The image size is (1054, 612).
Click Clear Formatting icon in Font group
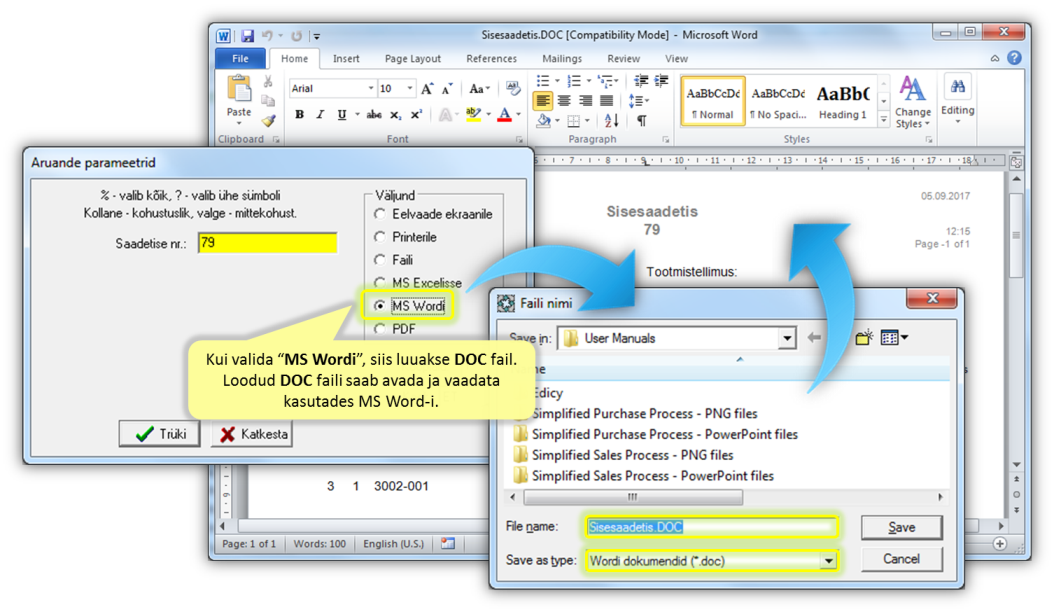point(513,89)
